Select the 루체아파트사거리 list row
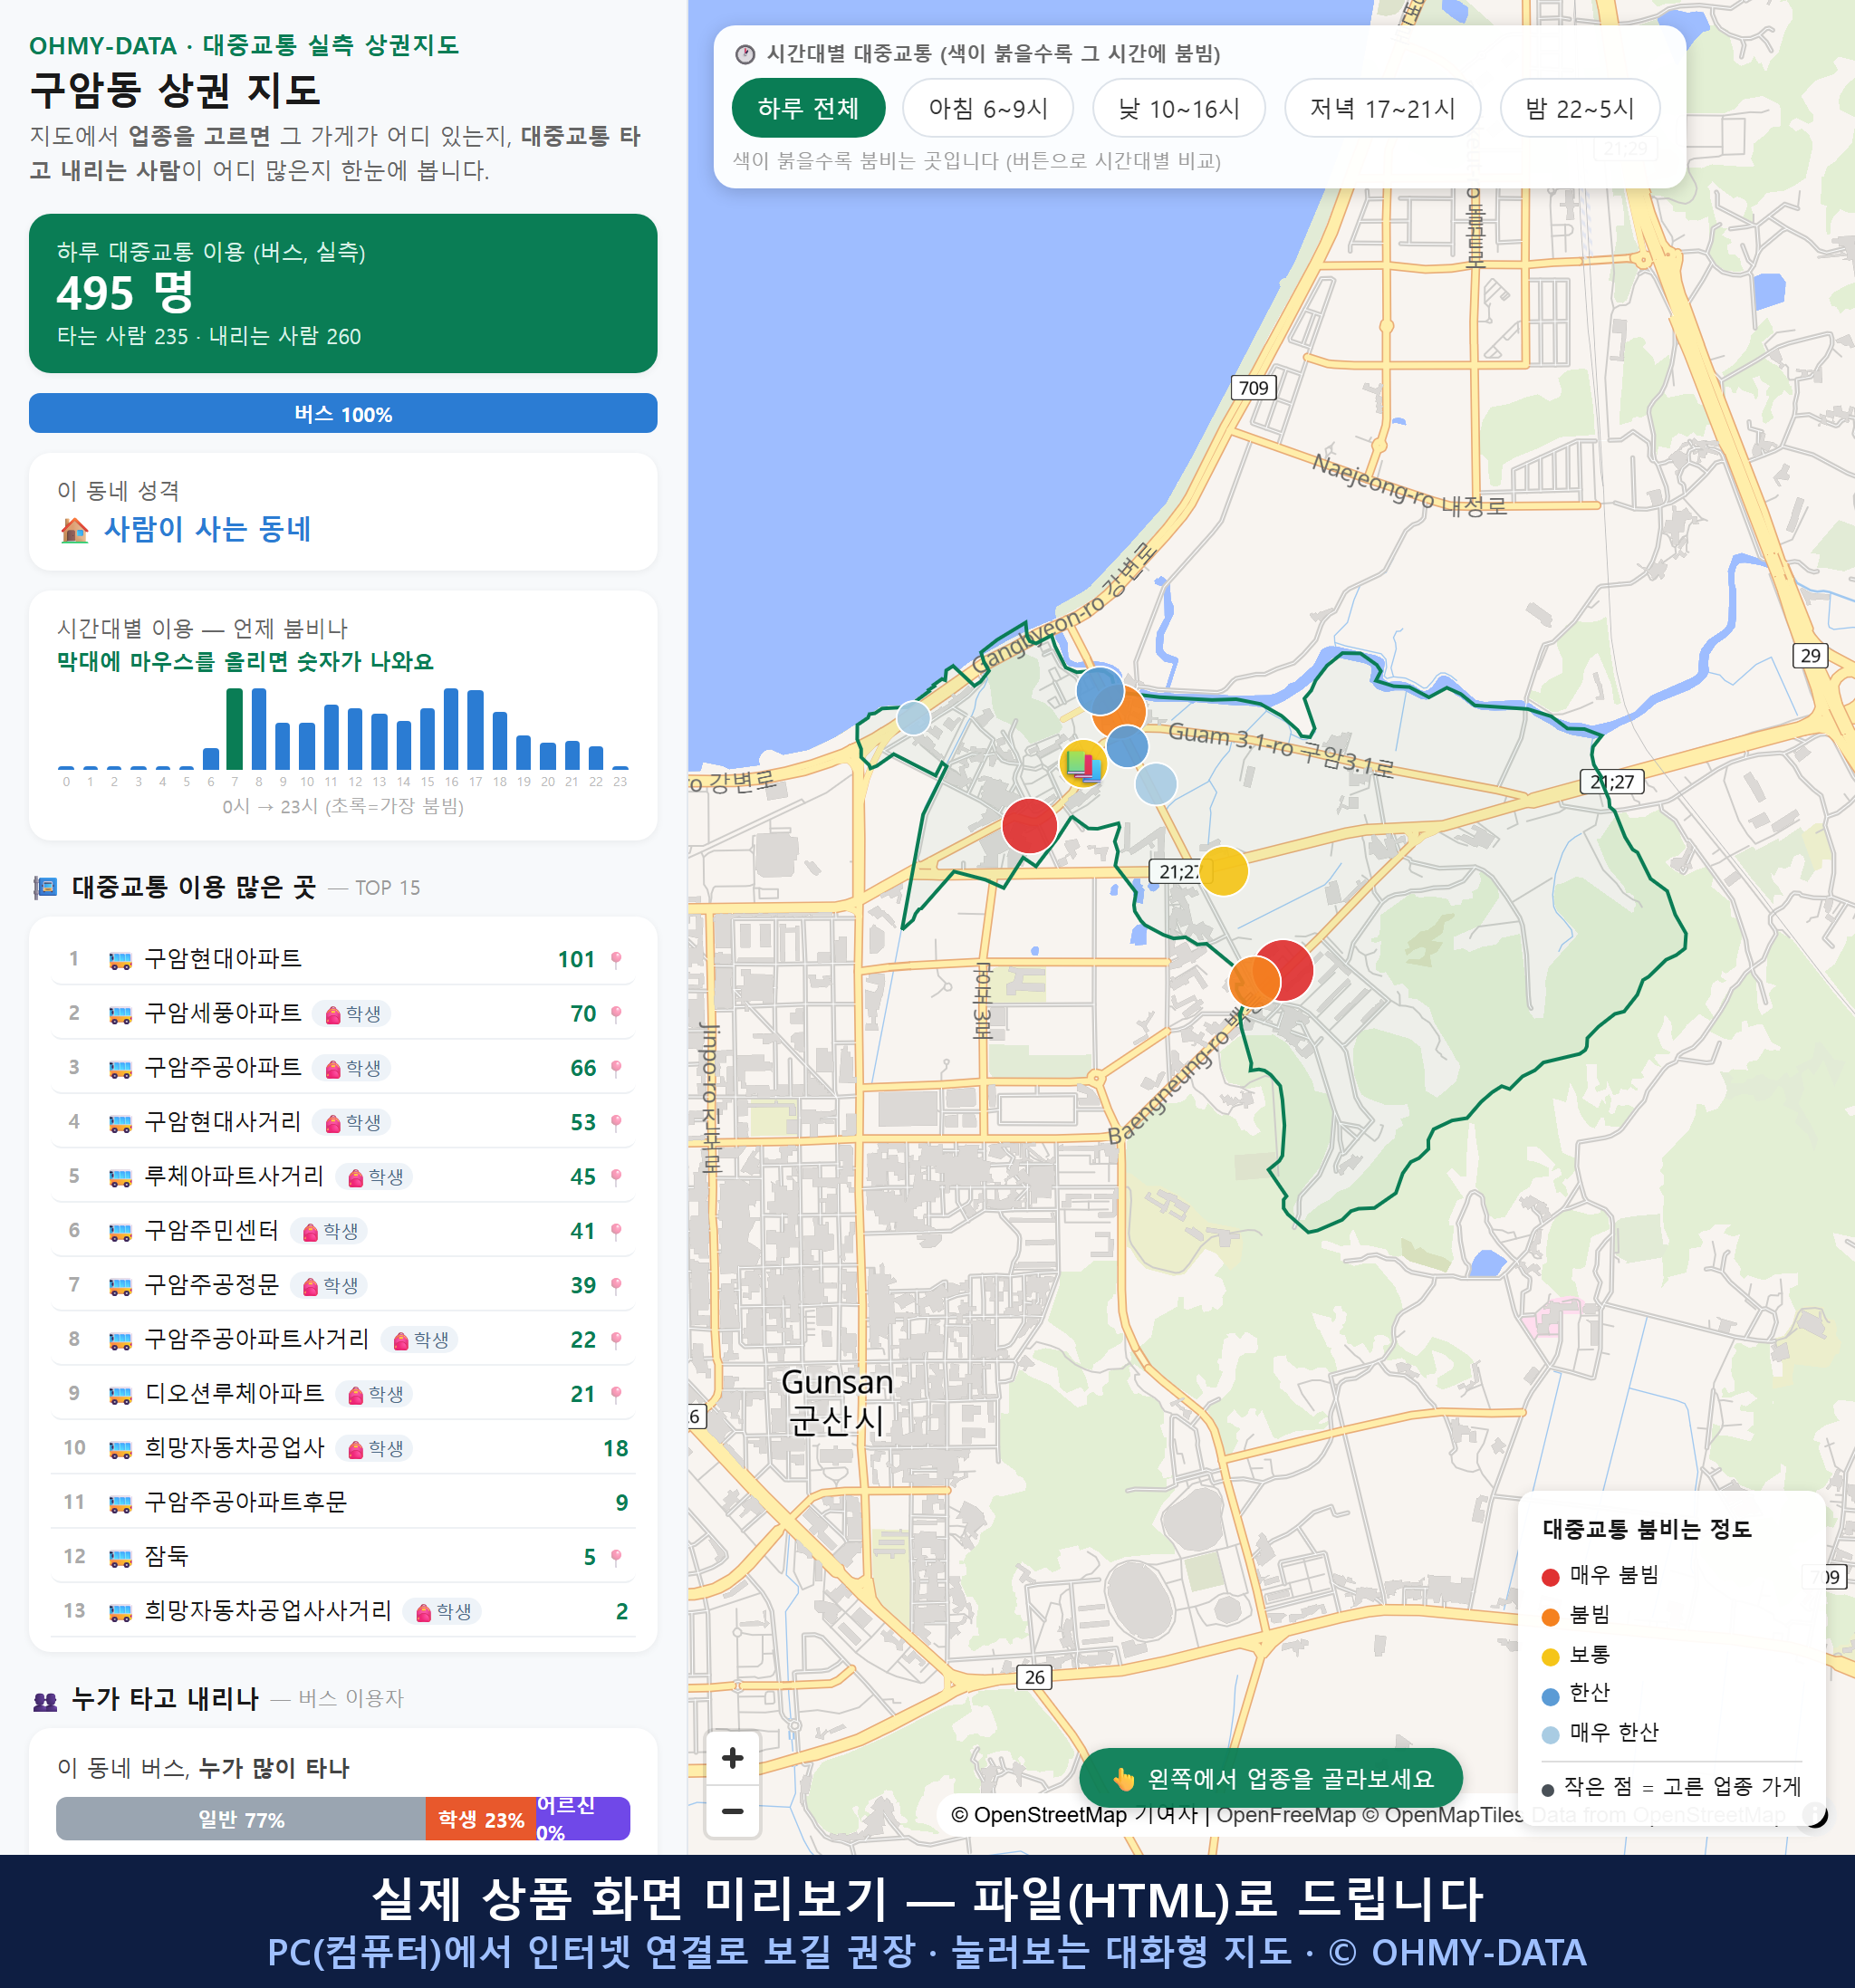1855x1988 pixels. tap(343, 1177)
